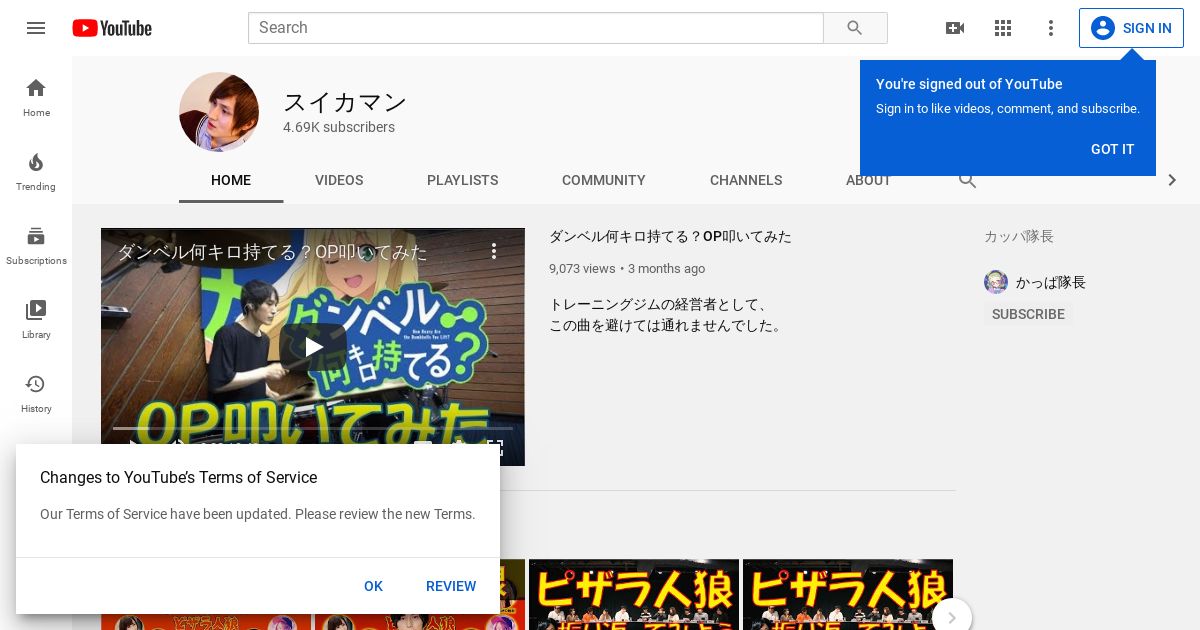Open the featured video's more options menu

tap(494, 251)
